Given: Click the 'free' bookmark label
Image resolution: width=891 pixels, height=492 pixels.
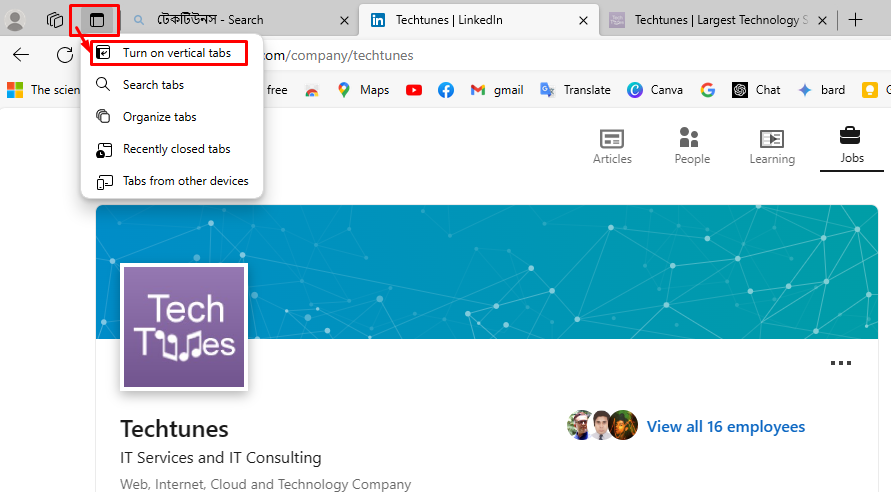Looking at the screenshot, I should [277, 90].
